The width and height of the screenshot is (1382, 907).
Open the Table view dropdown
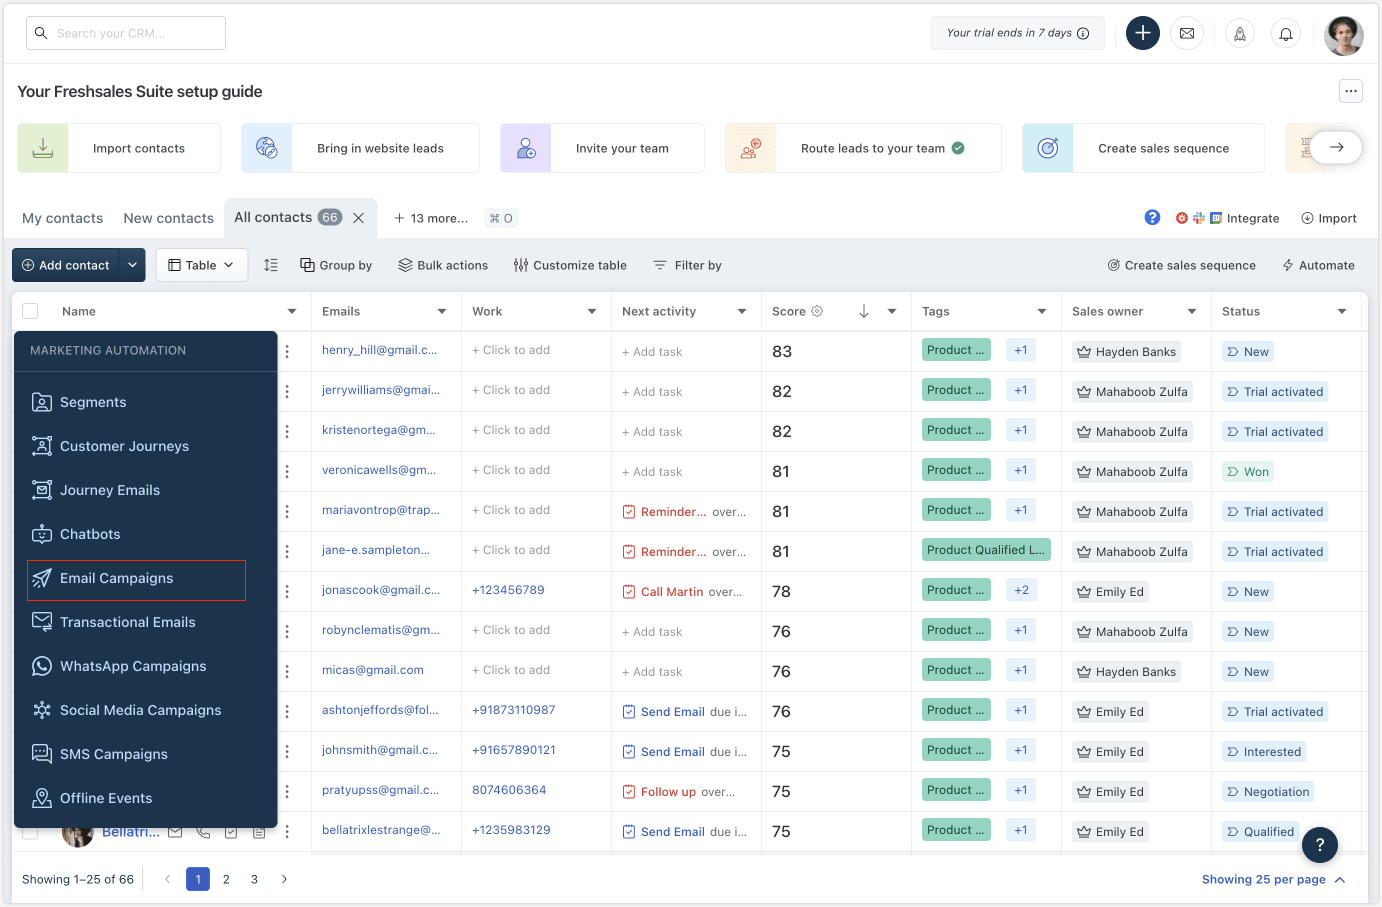201,264
